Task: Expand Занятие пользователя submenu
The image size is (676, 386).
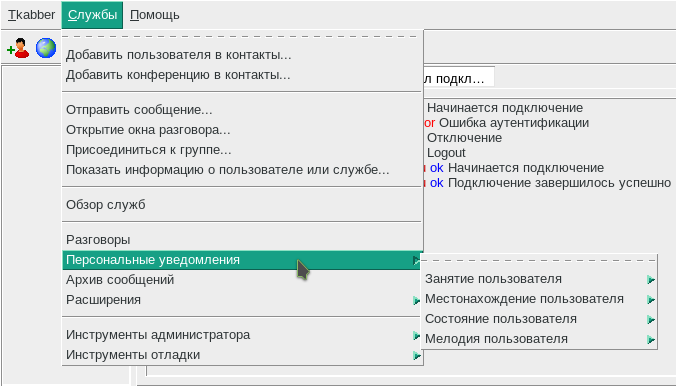Action: pos(539,279)
